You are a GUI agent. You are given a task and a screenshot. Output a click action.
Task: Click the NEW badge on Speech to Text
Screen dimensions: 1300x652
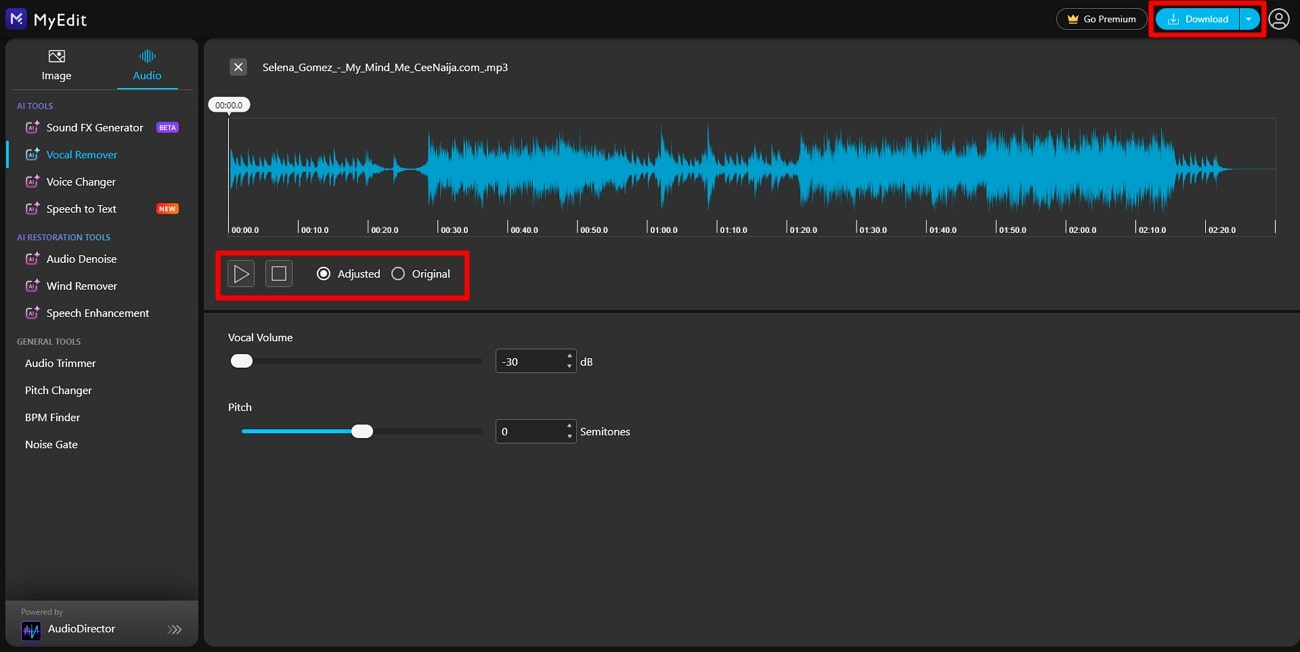pyautogui.click(x=167, y=209)
